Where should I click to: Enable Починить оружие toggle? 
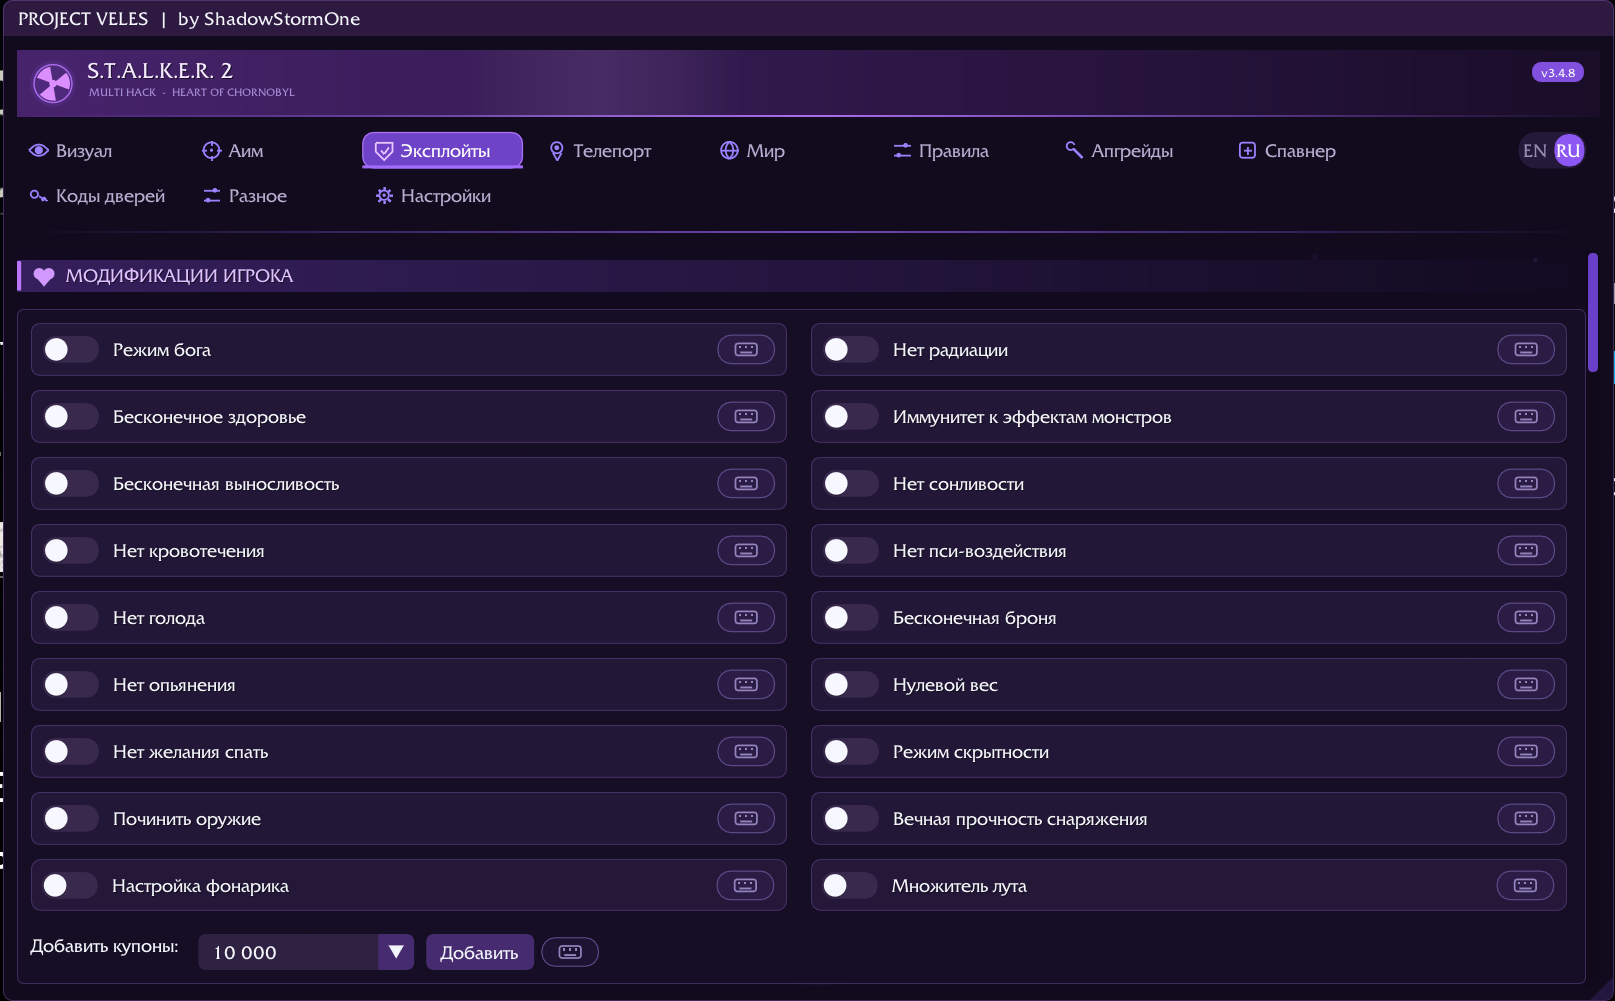point(70,818)
